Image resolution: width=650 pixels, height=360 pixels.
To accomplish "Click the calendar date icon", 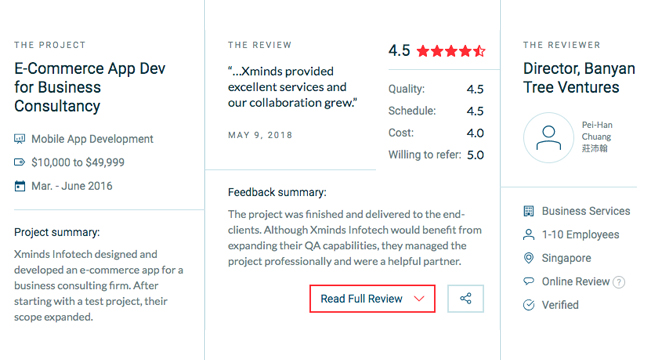I will pyautogui.click(x=19, y=186).
